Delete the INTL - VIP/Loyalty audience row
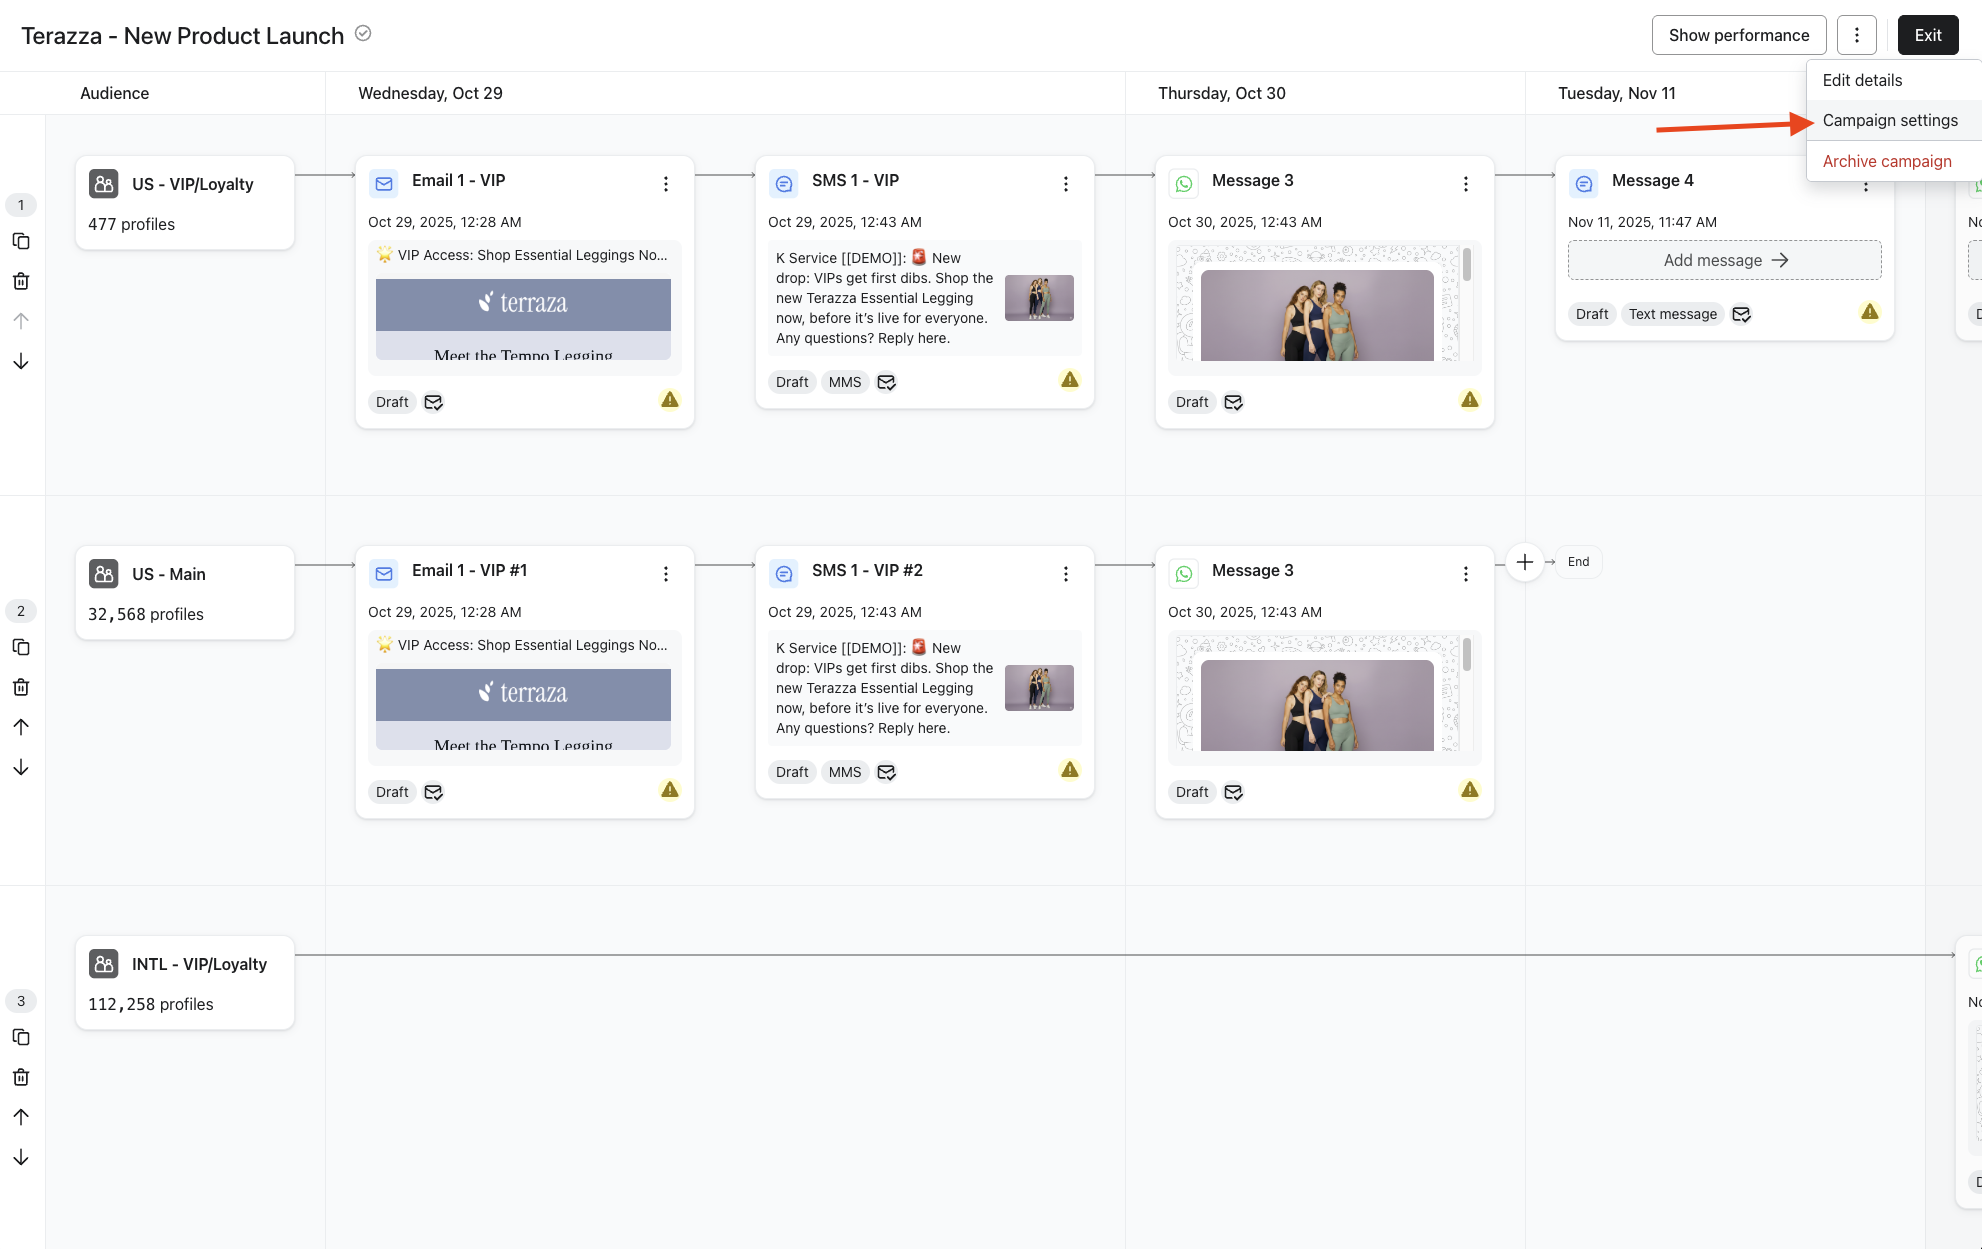The height and width of the screenshot is (1249, 1982). tap(21, 1077)
